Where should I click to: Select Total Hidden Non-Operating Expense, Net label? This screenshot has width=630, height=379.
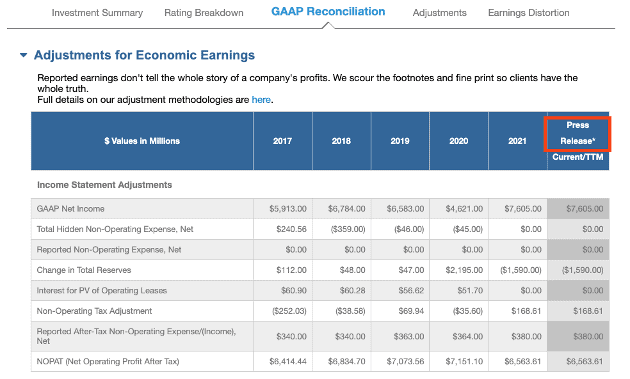[x=115, y=229]
